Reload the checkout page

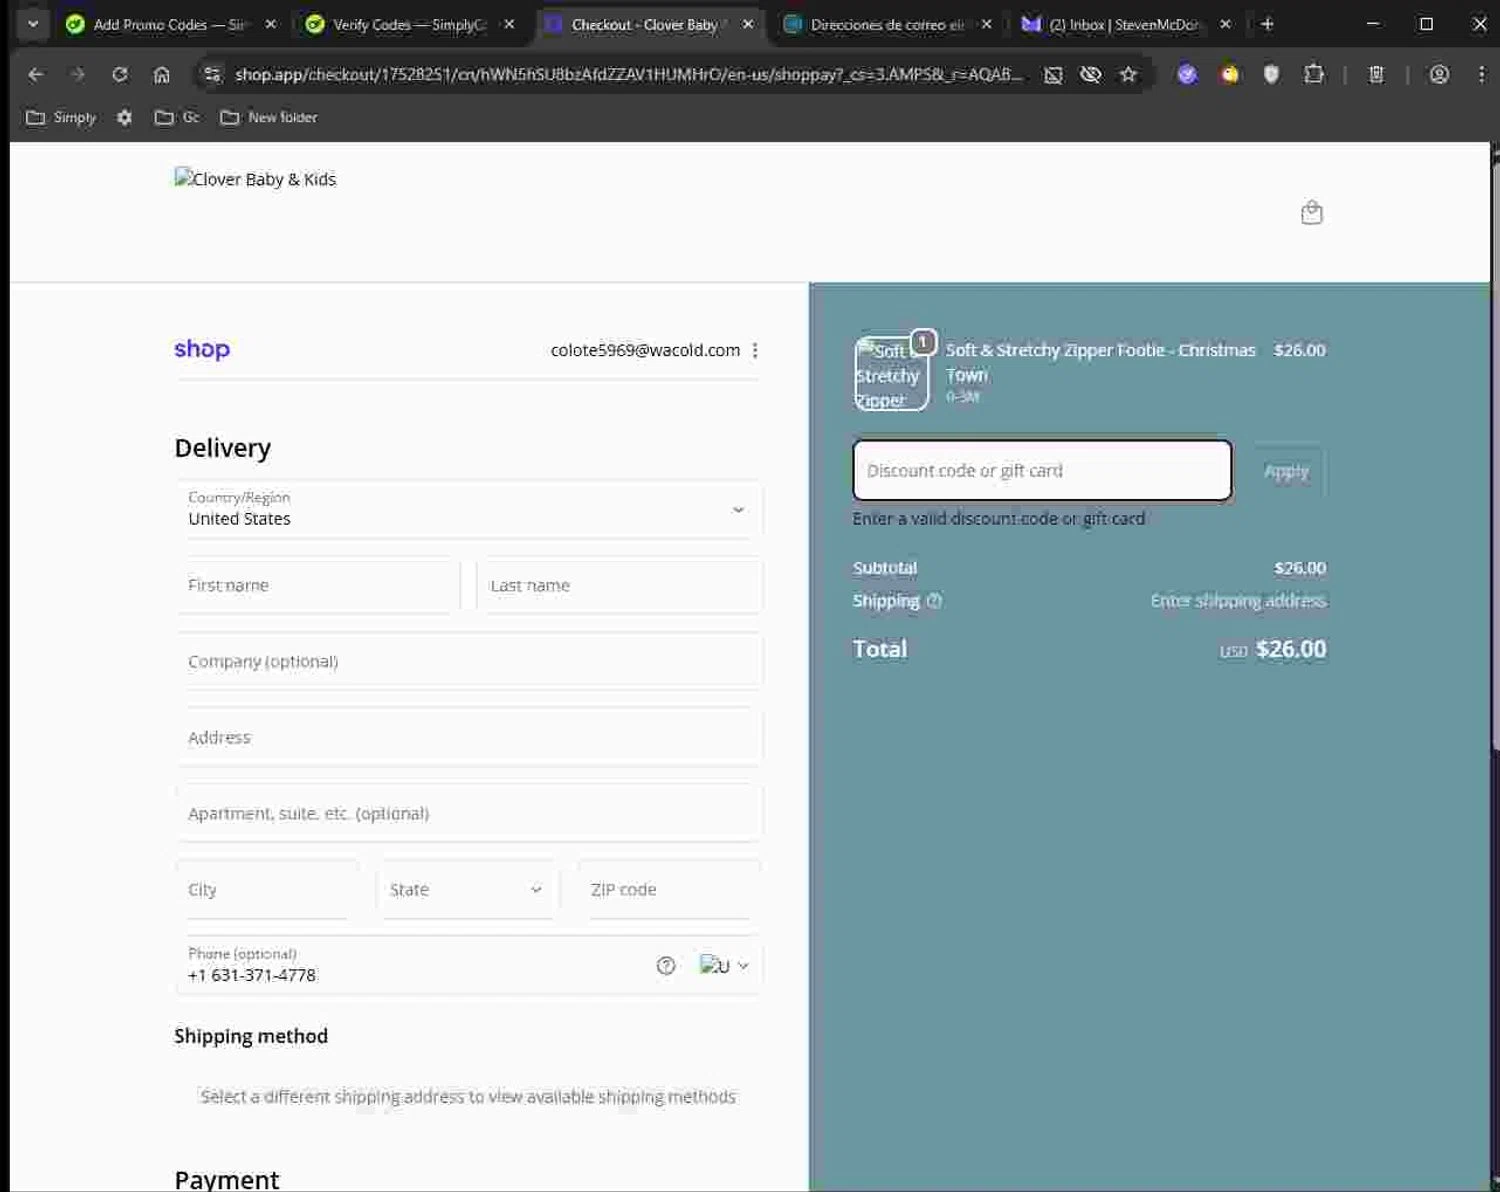120,74
